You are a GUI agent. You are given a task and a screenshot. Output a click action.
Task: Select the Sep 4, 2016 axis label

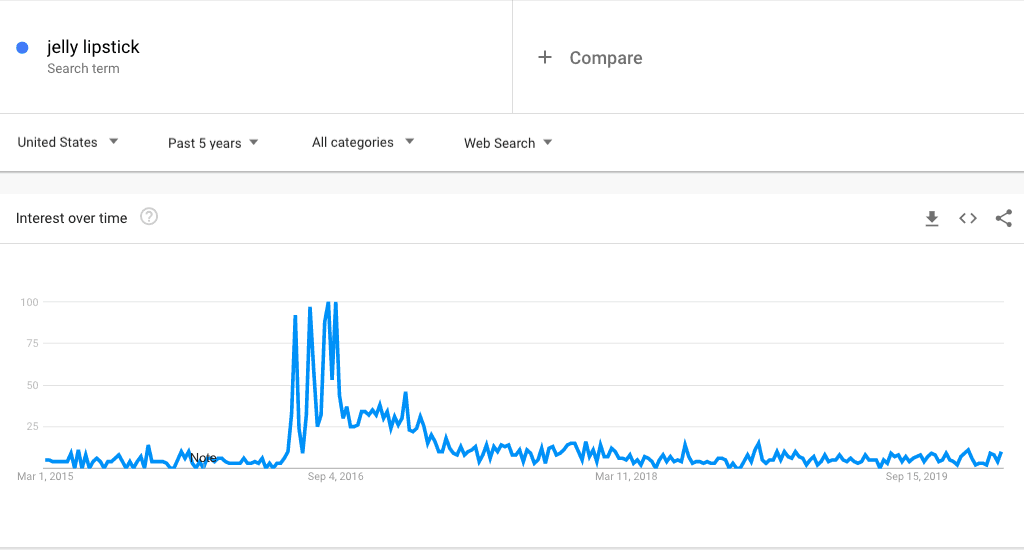(x=336, y=476)
